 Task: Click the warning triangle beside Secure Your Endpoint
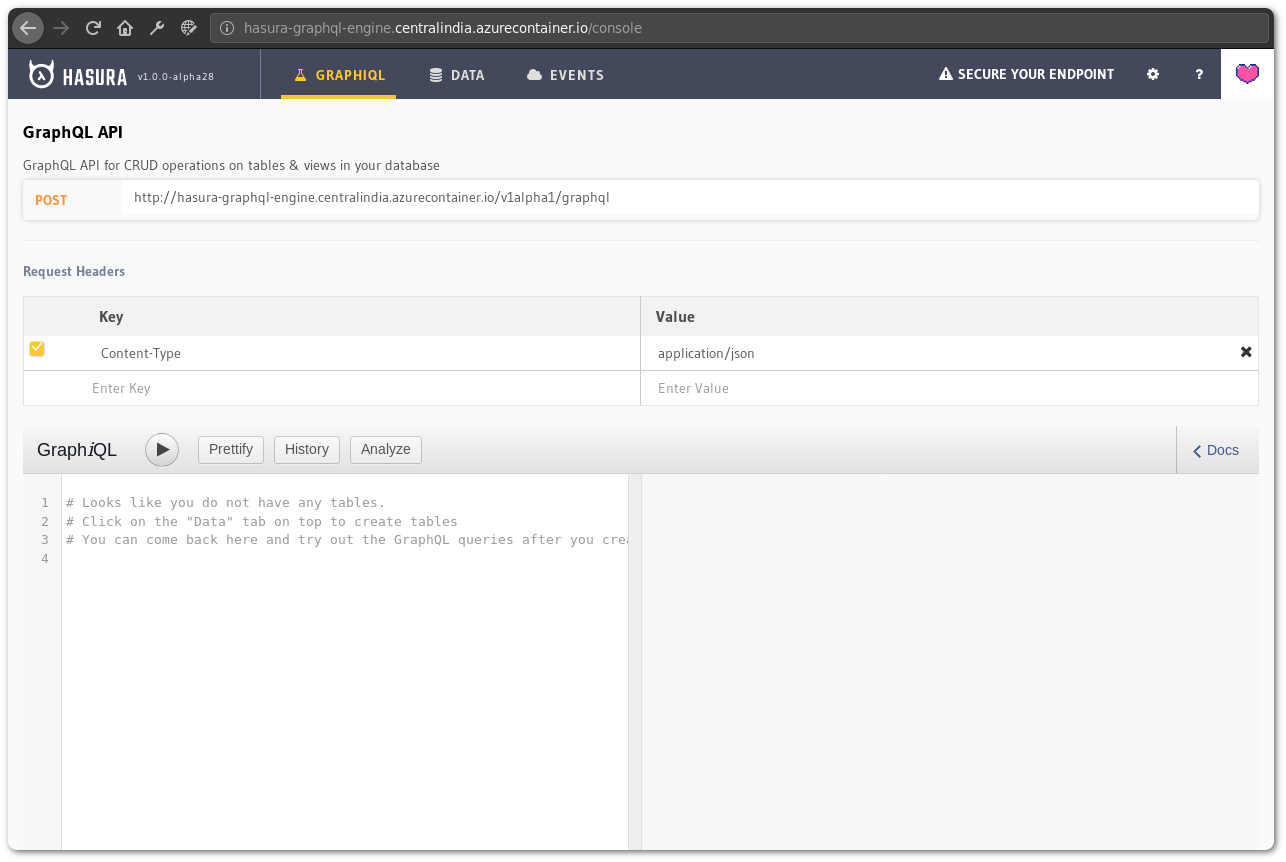(x=945, y=74)
